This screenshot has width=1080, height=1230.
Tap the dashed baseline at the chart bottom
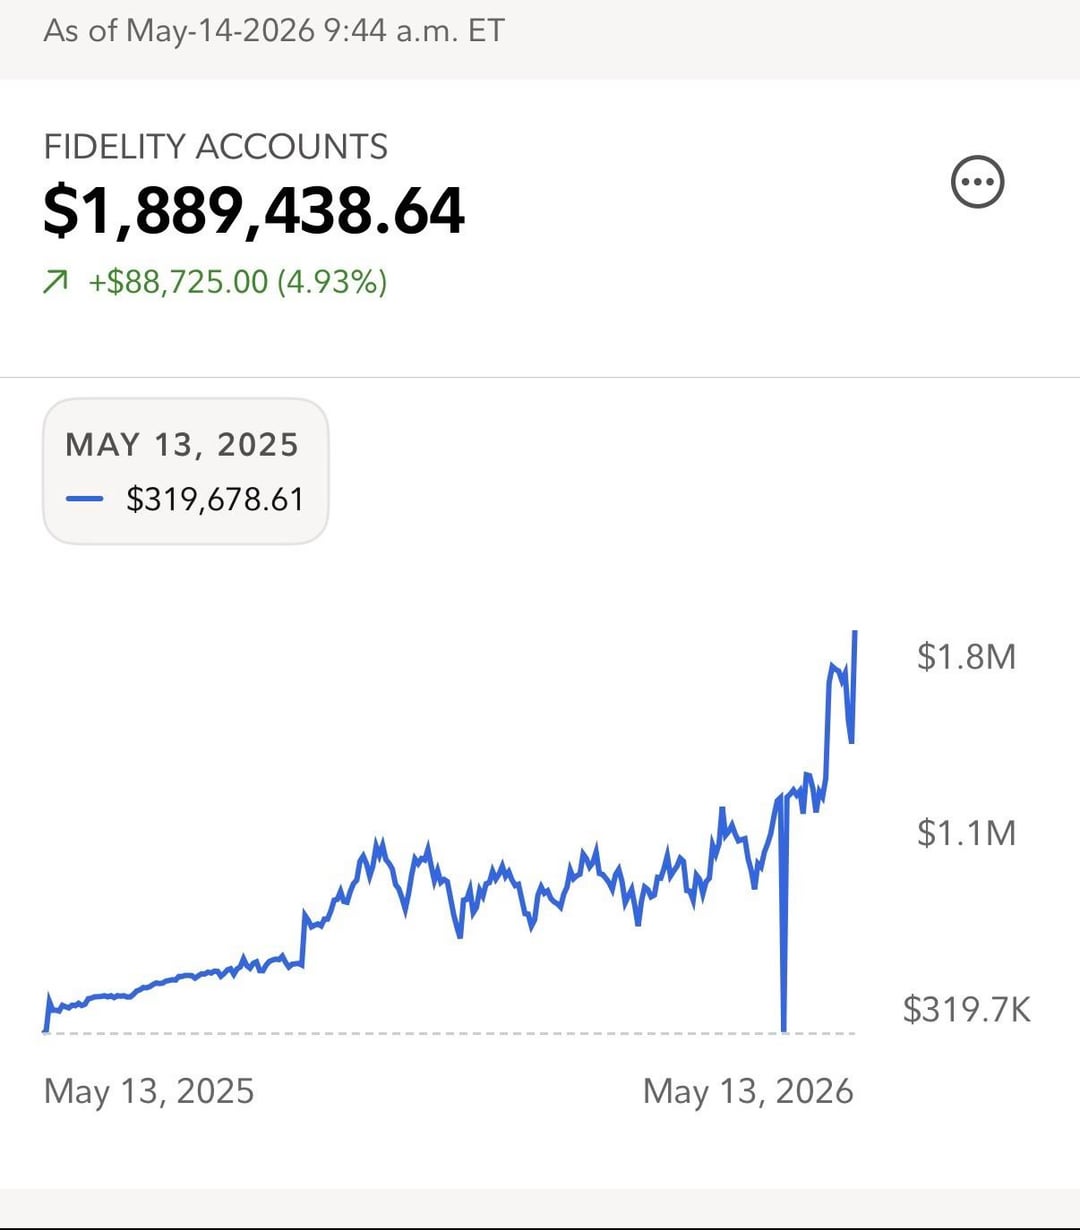tap(450, 1033)
